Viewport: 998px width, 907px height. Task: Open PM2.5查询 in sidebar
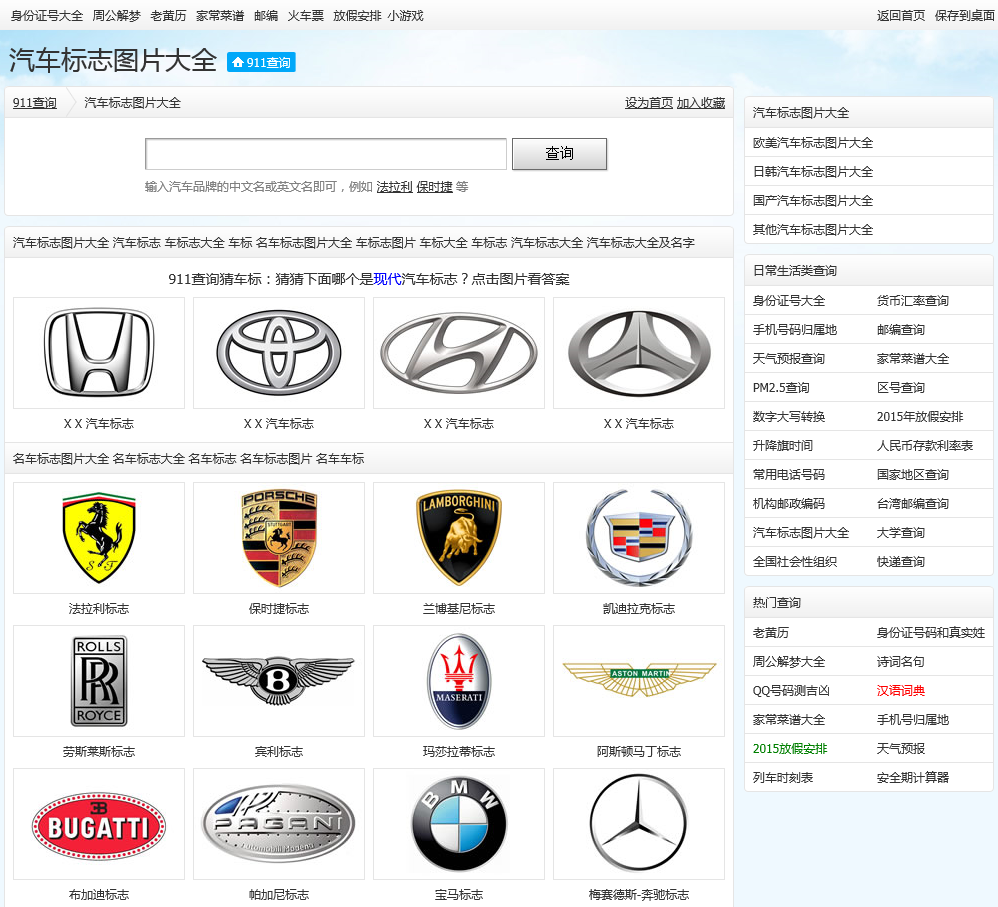pos(781,388)
